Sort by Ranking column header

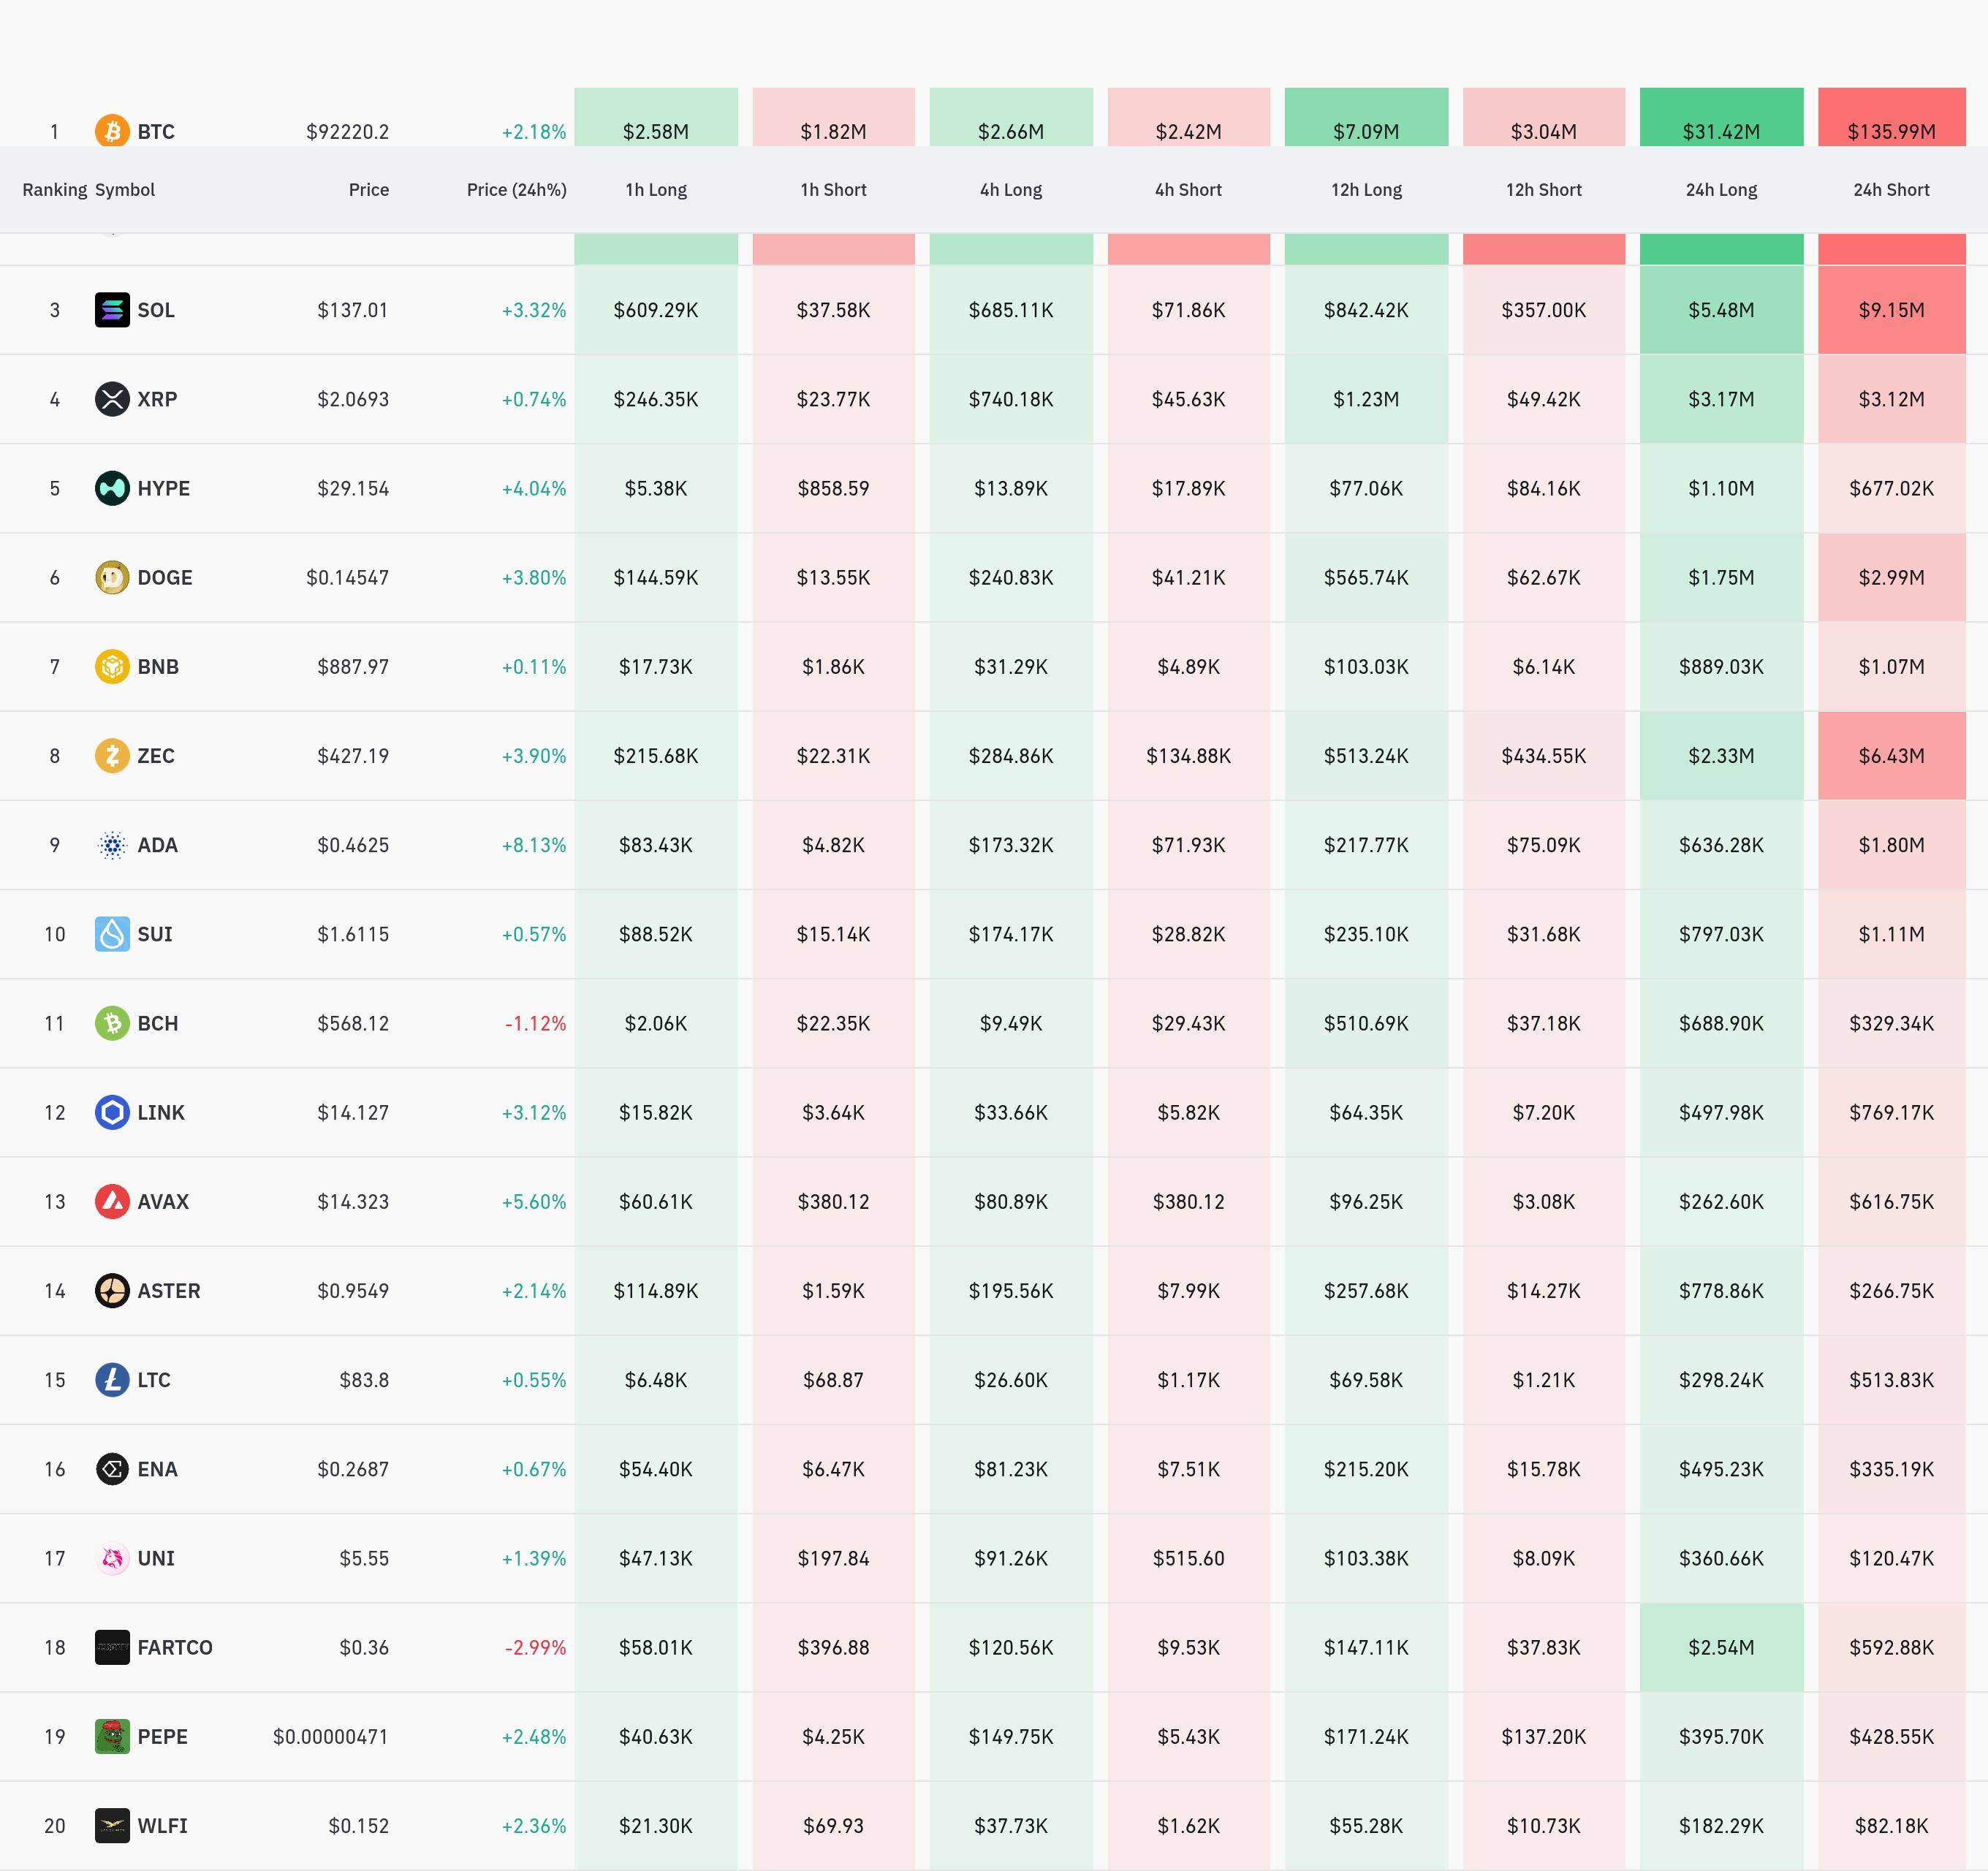[x=54, y=190]
